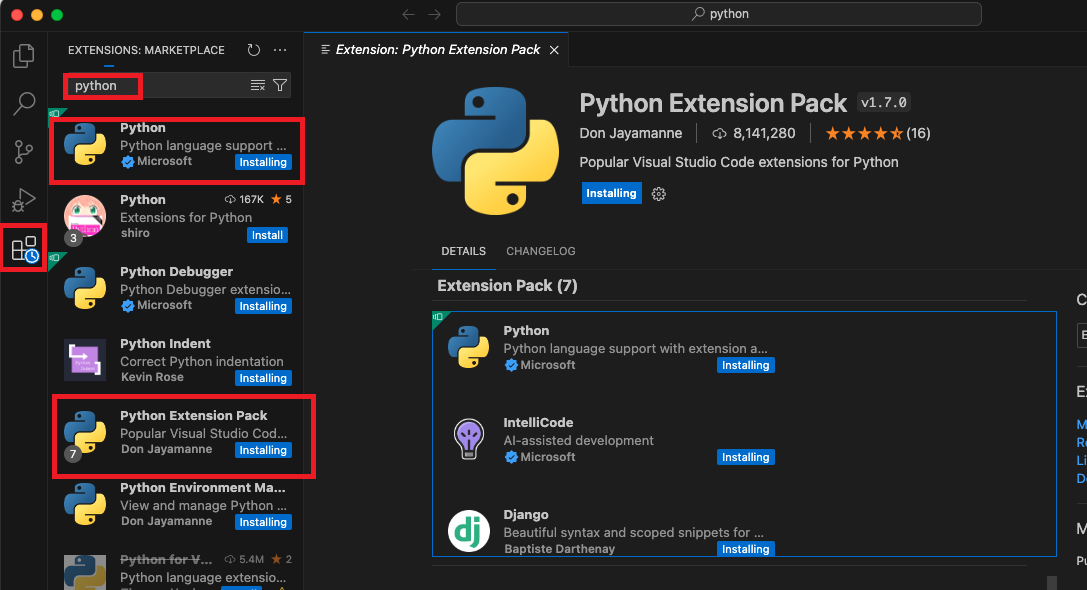
Task: Click the pack count badge 7 on Extension Pack icon
Action: [x=73, y=454]
